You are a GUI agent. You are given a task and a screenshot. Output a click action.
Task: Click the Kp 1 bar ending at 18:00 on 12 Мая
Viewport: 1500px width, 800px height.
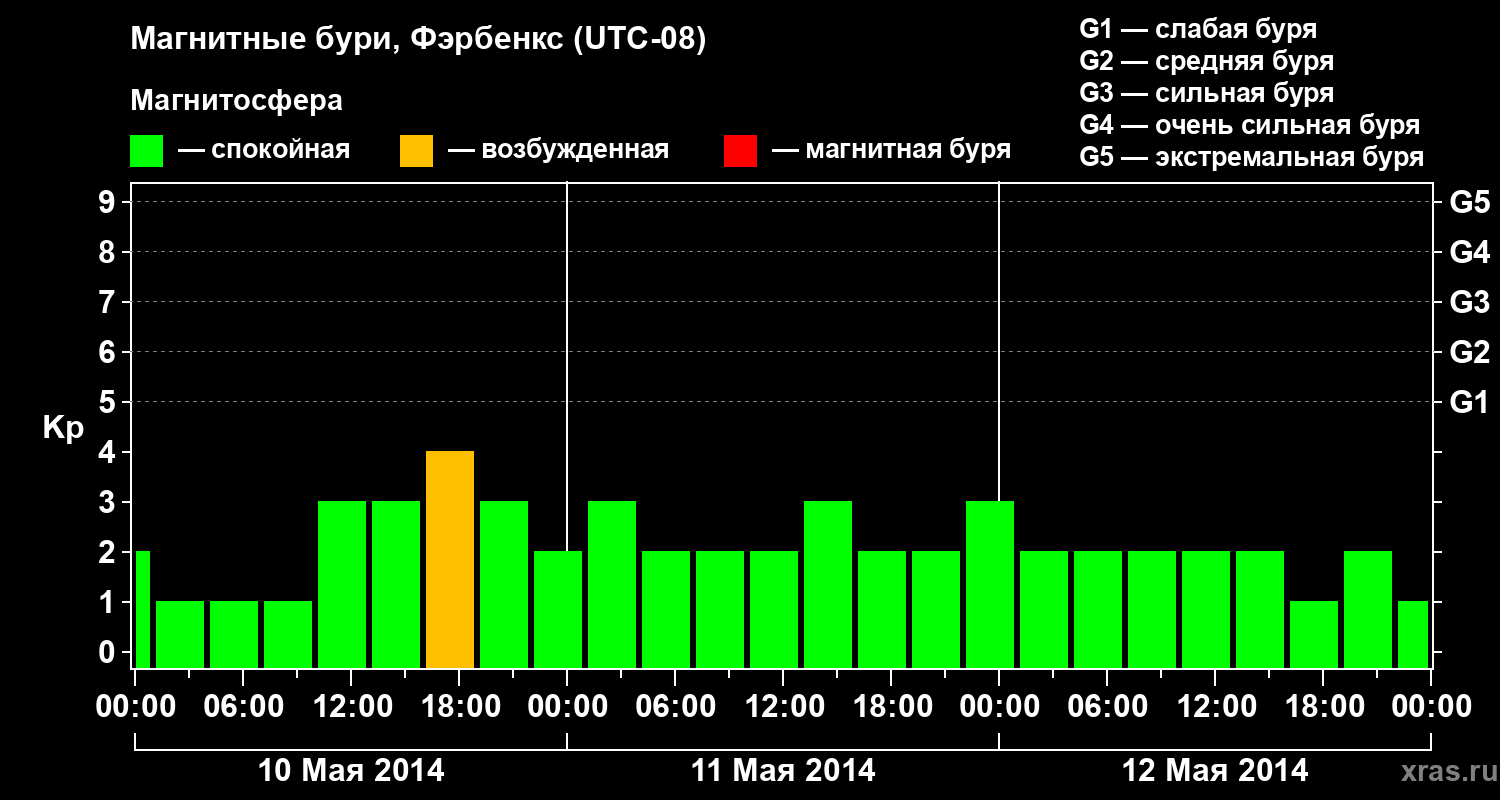pos(1314,635)
